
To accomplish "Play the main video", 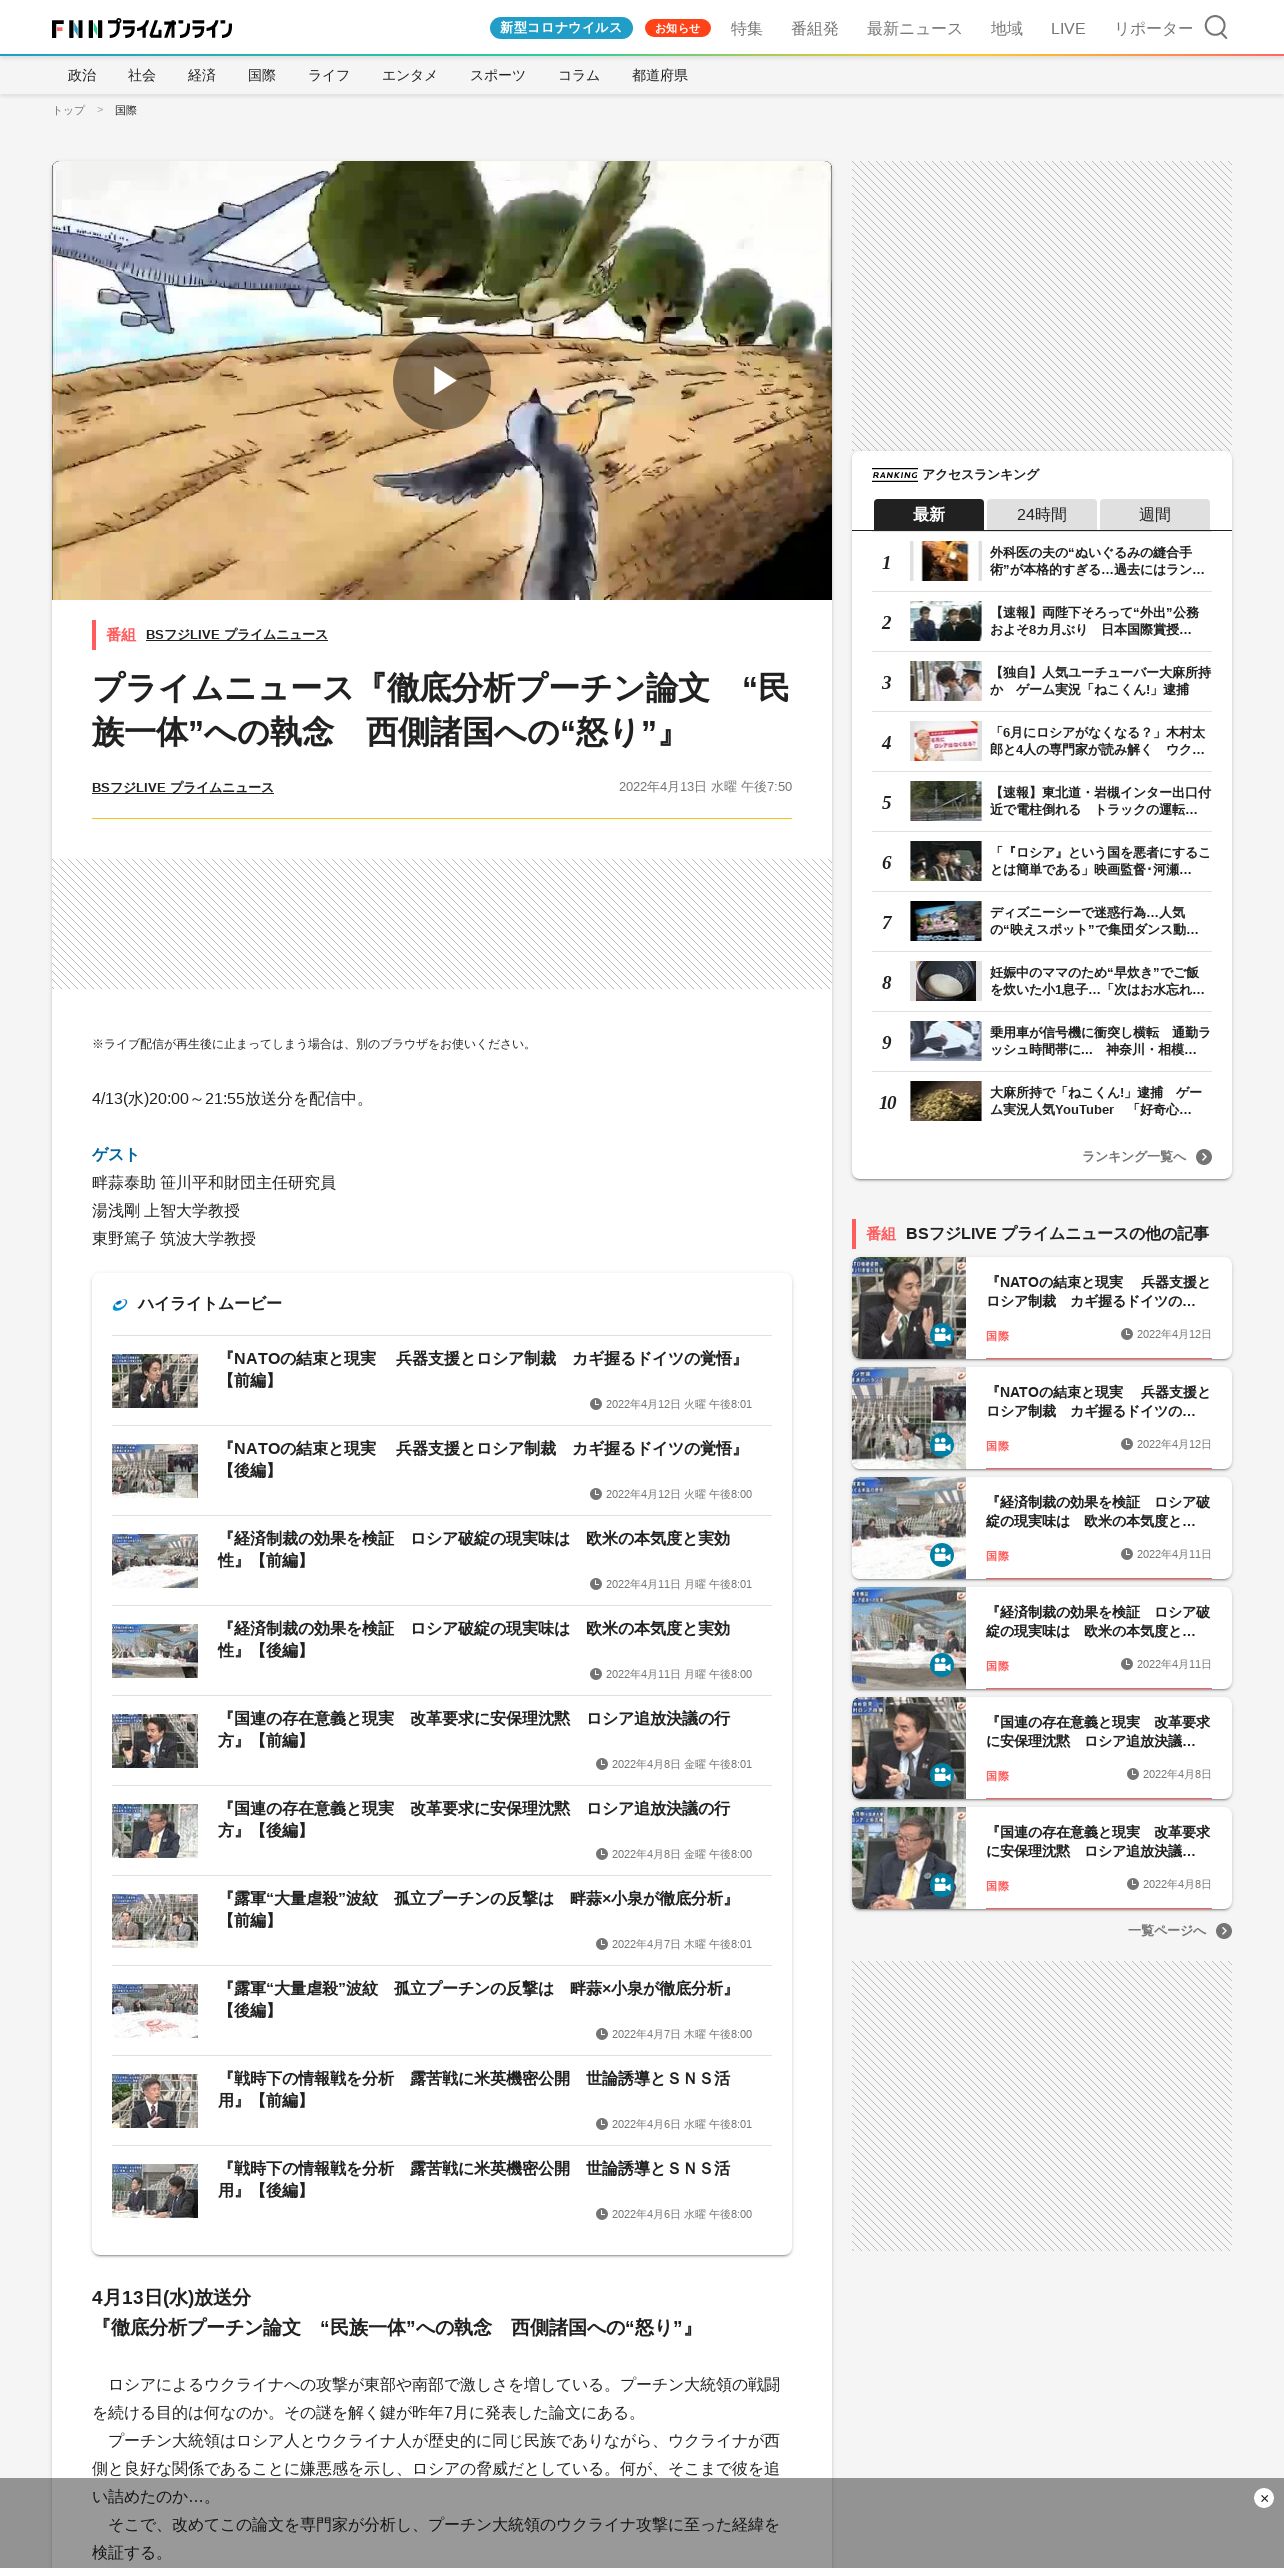I will pyautogui.click(x=442, y=381).
